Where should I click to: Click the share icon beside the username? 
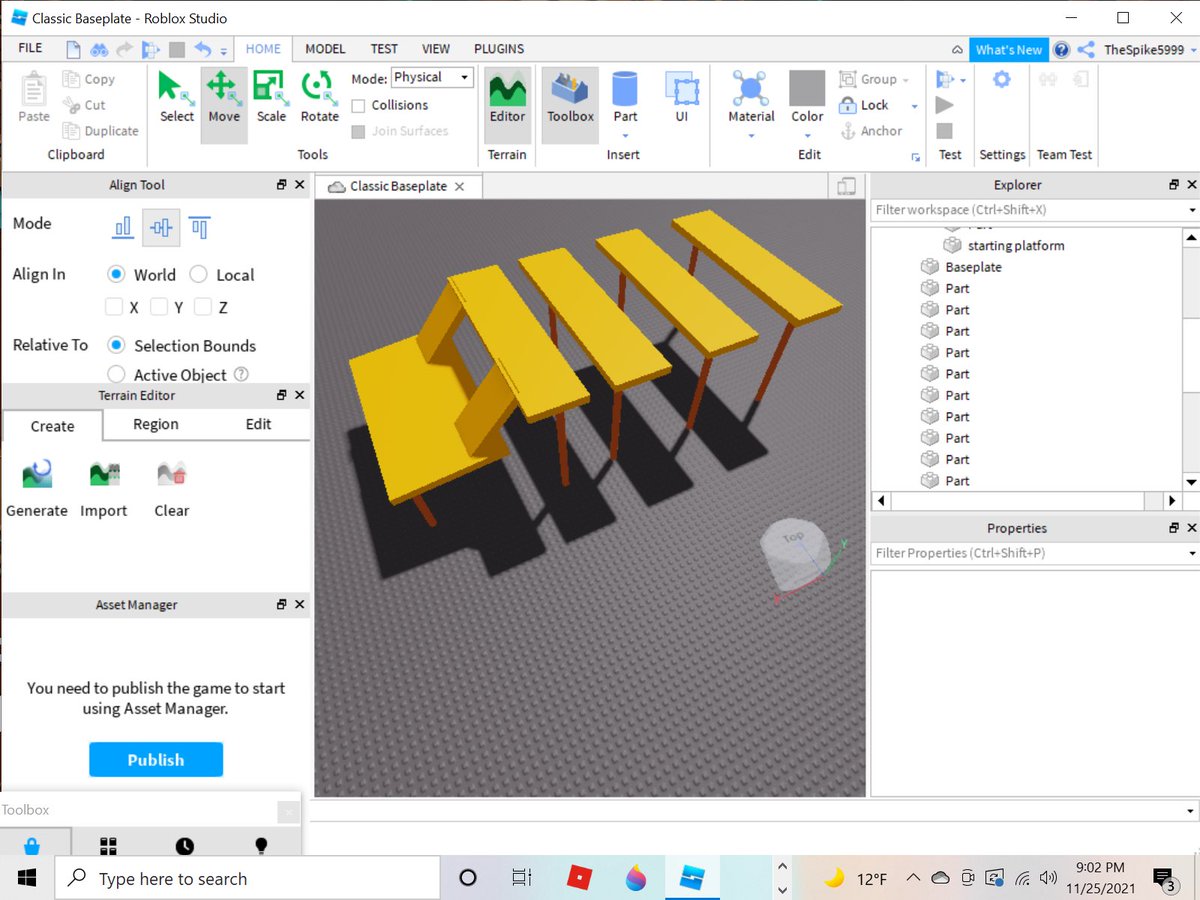(x=1087, y=50)
